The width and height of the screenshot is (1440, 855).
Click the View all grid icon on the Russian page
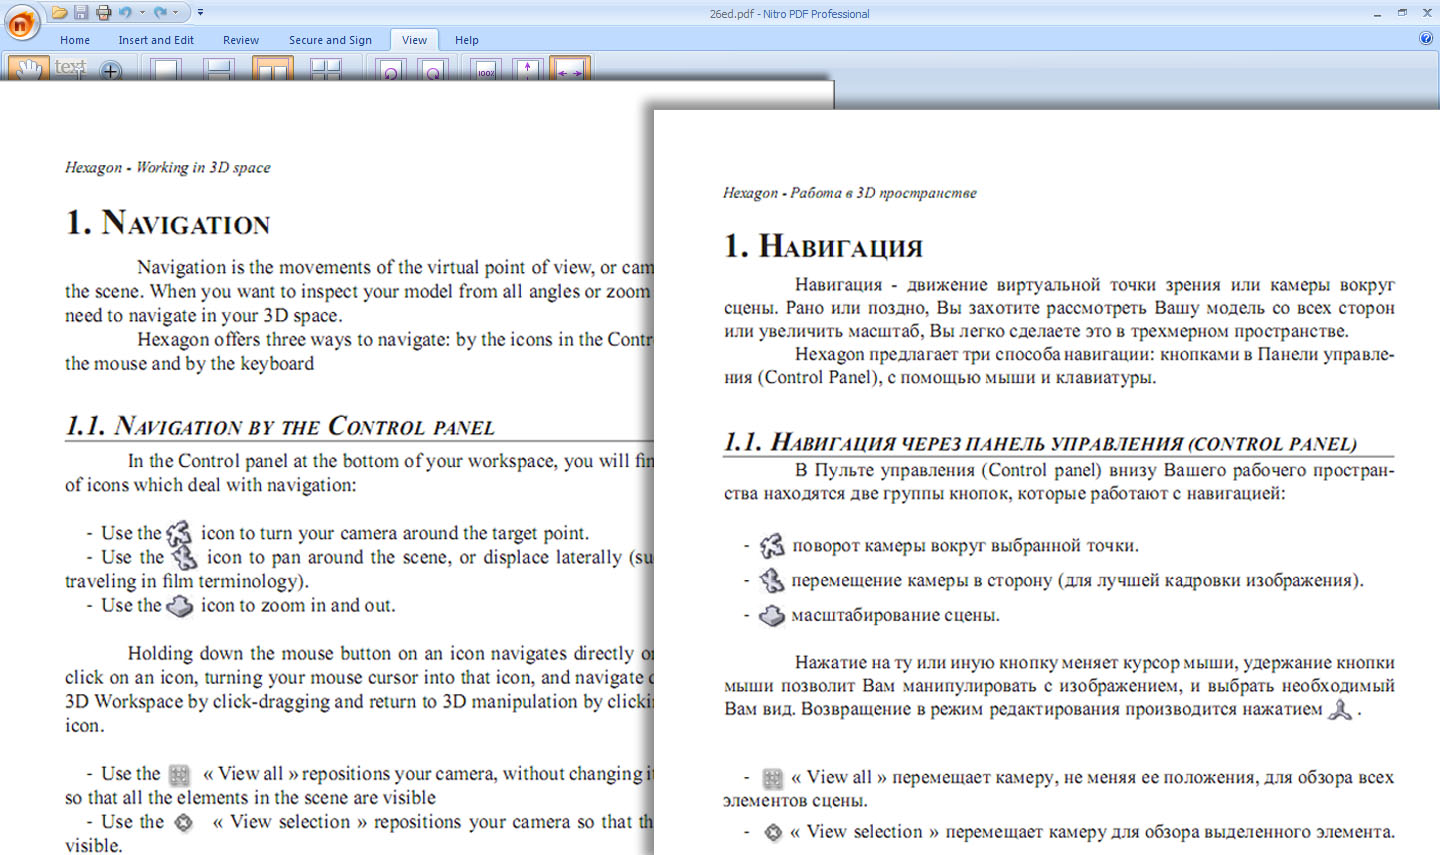point(773,778)
